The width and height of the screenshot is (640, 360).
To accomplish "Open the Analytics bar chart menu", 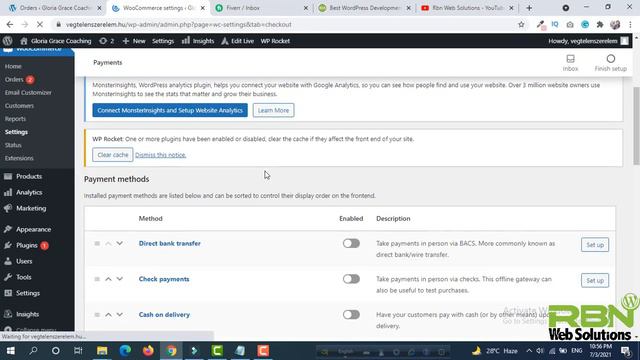I will point(8,192).
